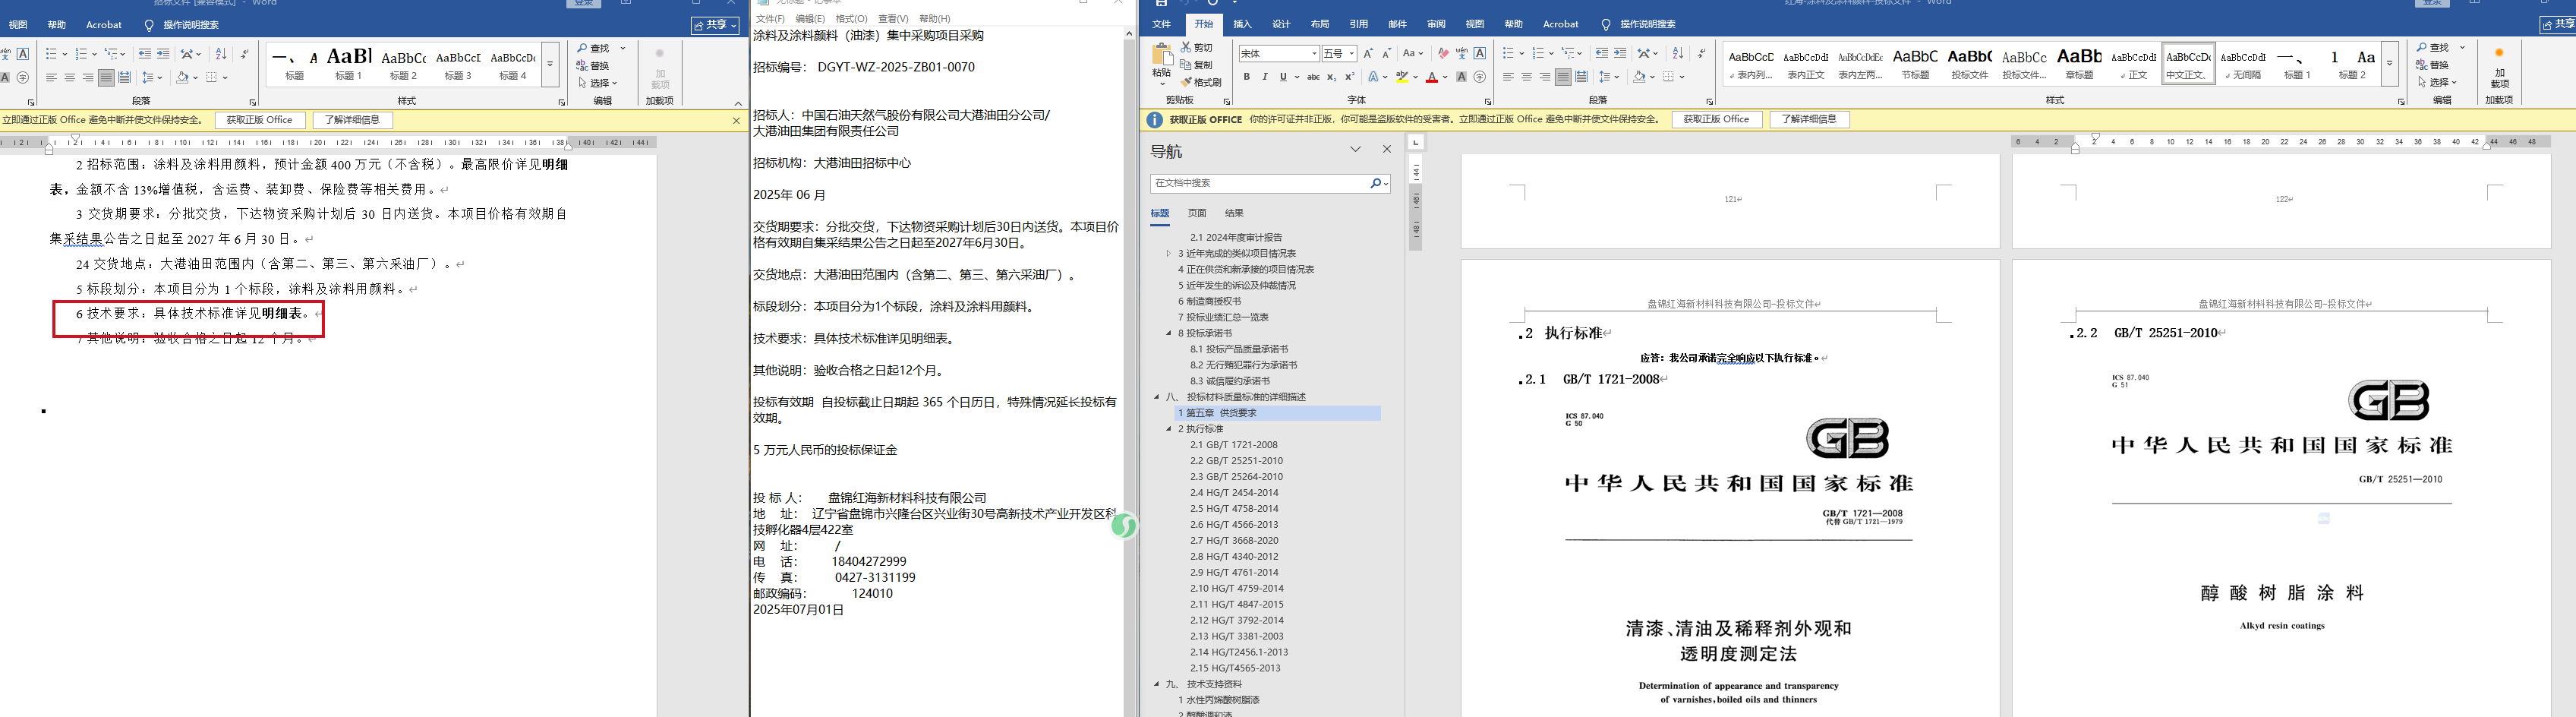Switch to the 页面 tab in navigation pane
The image size is (2576, 717).
[1197, 213]
